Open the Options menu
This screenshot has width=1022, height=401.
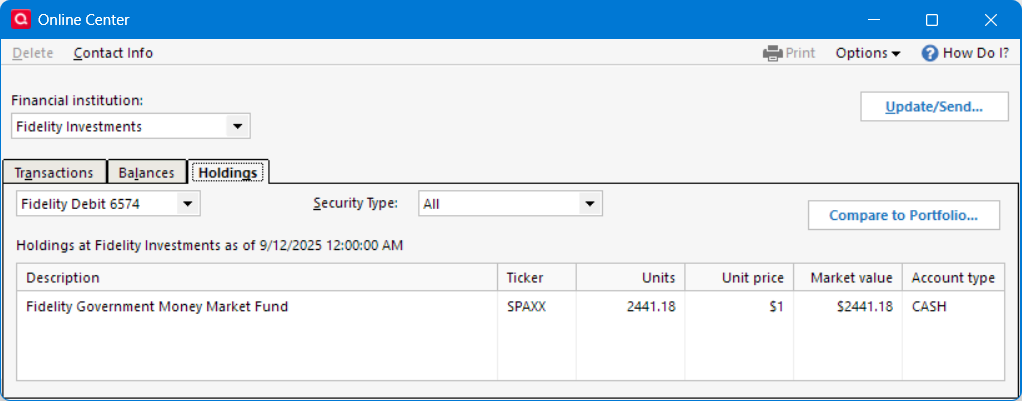tap(868, 53)
